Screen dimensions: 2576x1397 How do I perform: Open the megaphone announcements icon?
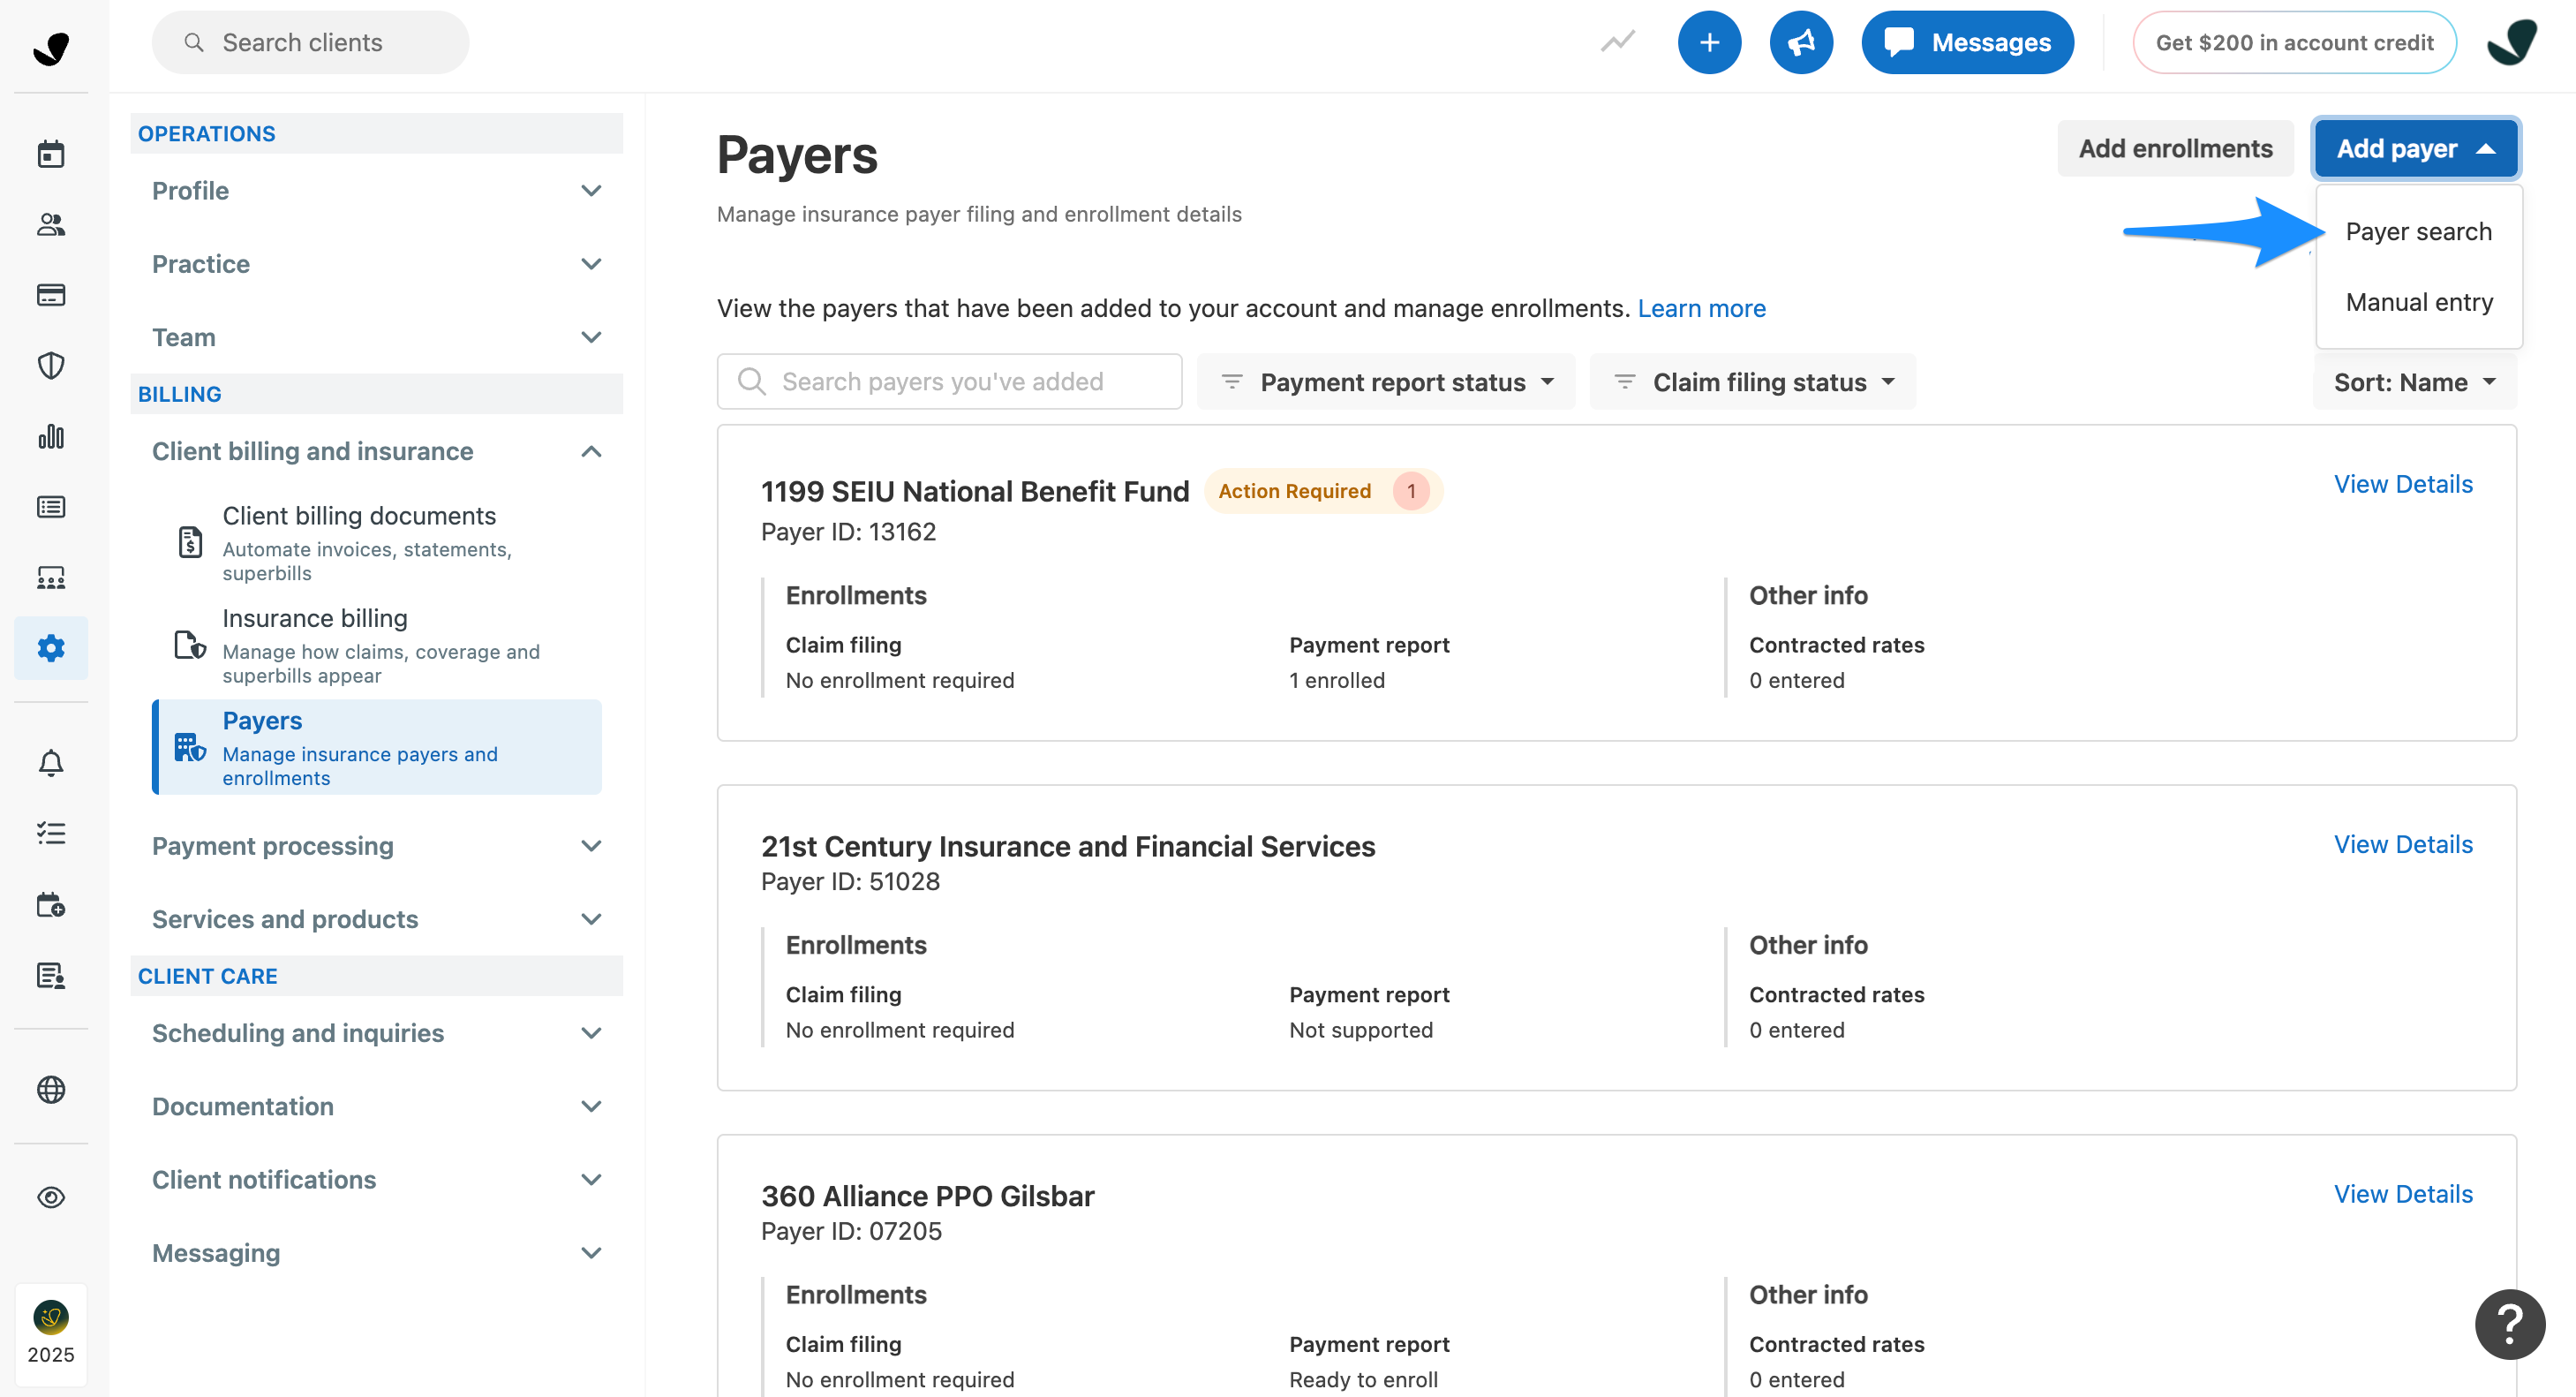[x=1801, y=43]
